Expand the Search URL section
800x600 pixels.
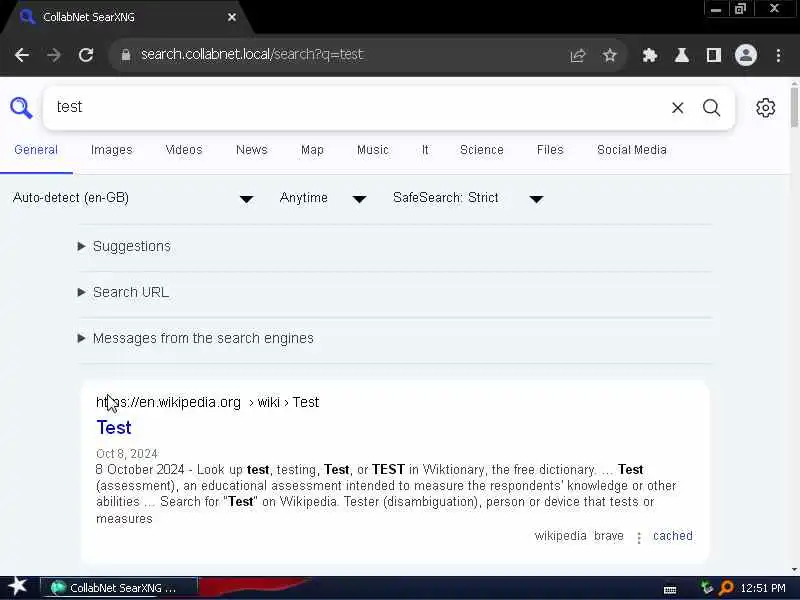pyautogui.click(x=123, y=292)
